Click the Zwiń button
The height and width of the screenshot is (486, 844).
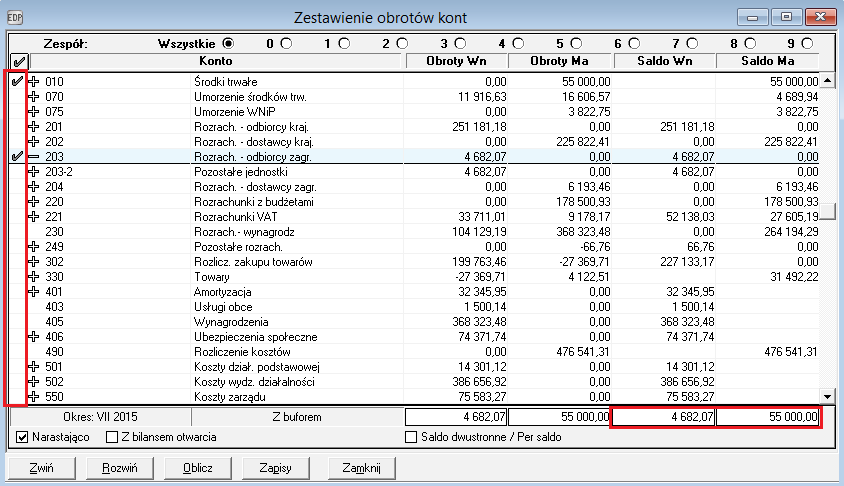[41, 468]
